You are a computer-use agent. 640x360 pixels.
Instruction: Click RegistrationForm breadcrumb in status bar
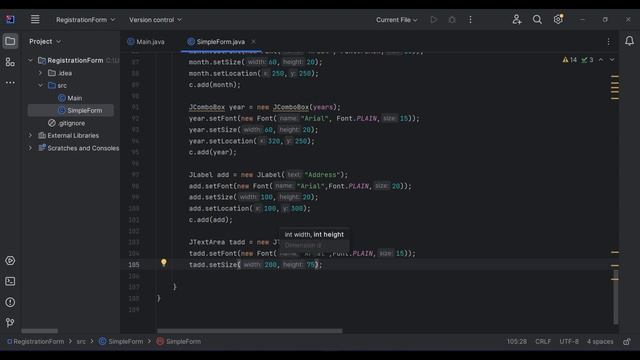coord(36,342)
